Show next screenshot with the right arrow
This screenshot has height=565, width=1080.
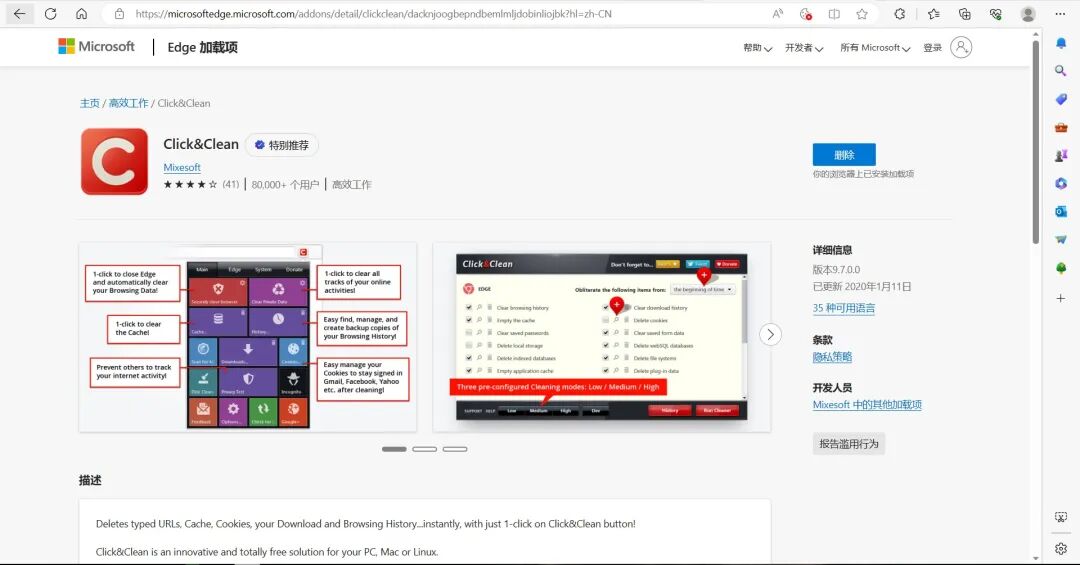click(x=770, y=335)
